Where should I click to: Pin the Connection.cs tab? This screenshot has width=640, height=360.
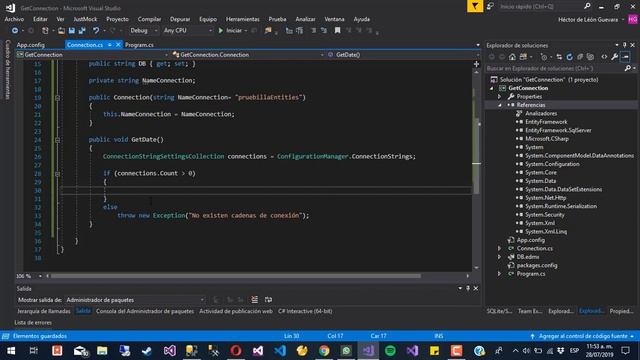point(110,44)
